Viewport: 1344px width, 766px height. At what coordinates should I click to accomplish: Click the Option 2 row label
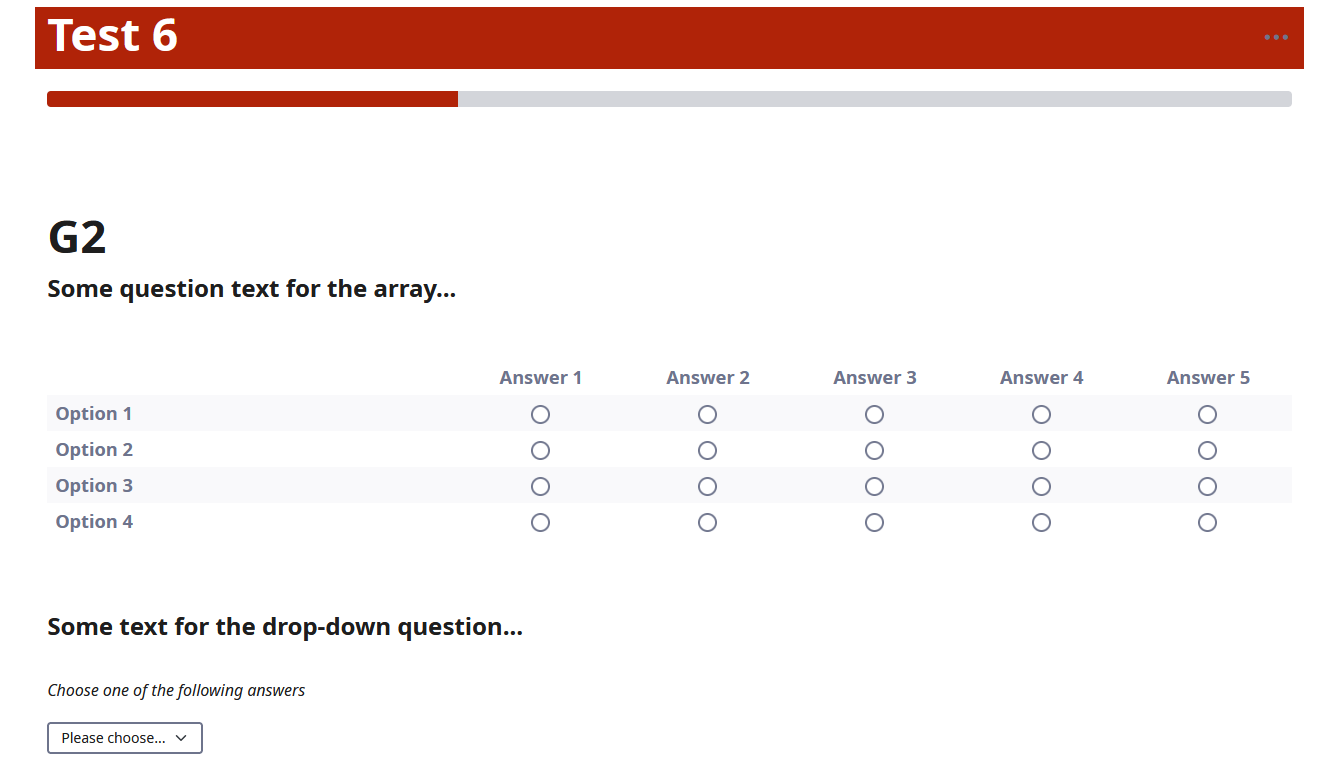94,450
